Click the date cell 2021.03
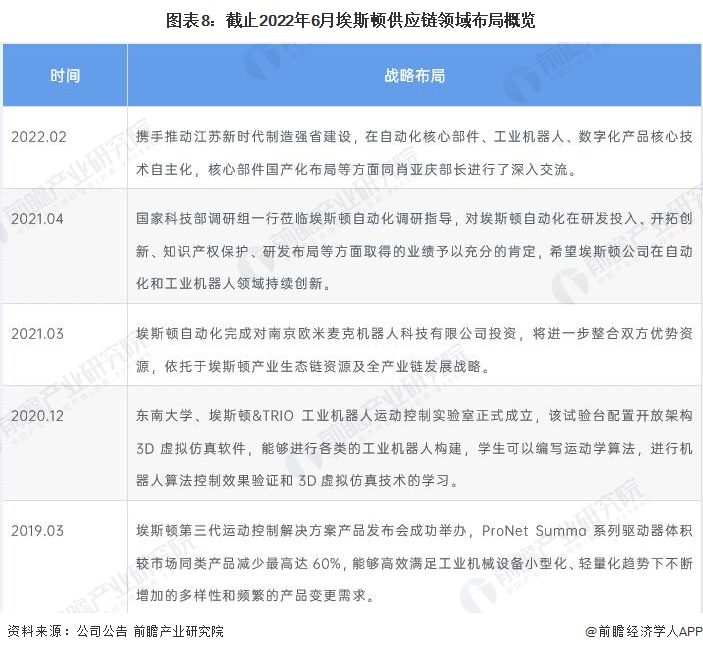 [x=38, y=334]
